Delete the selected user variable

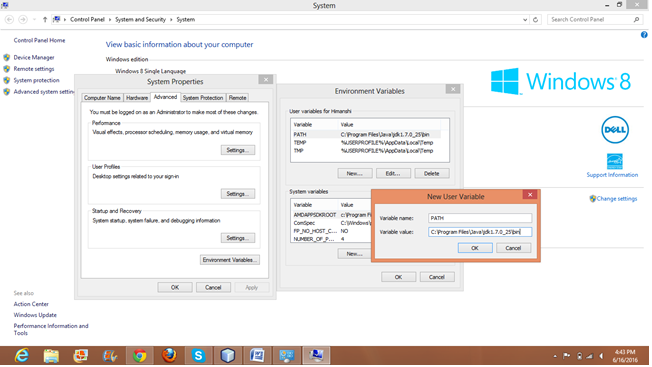[x=432, y=173]
